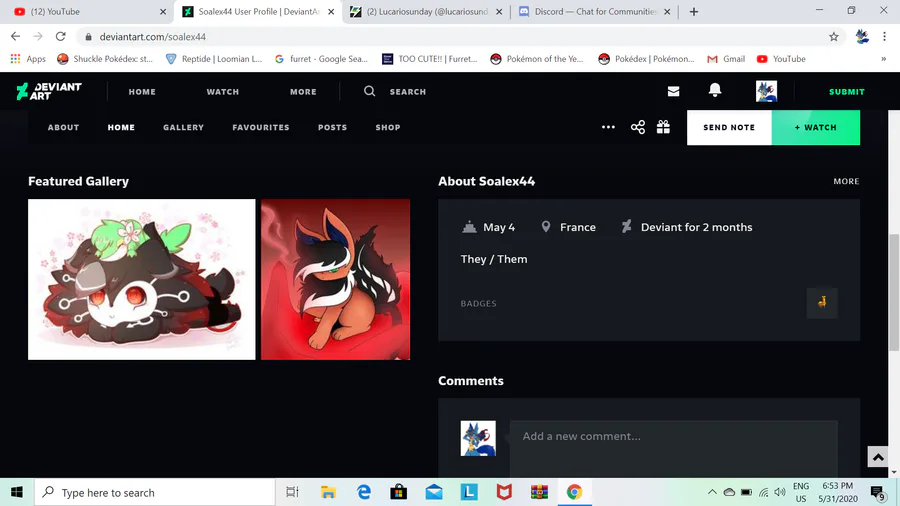This screenshot has height=506, width=900.
Task: Click the DeviantArt logo
Action: click(49, 91)
